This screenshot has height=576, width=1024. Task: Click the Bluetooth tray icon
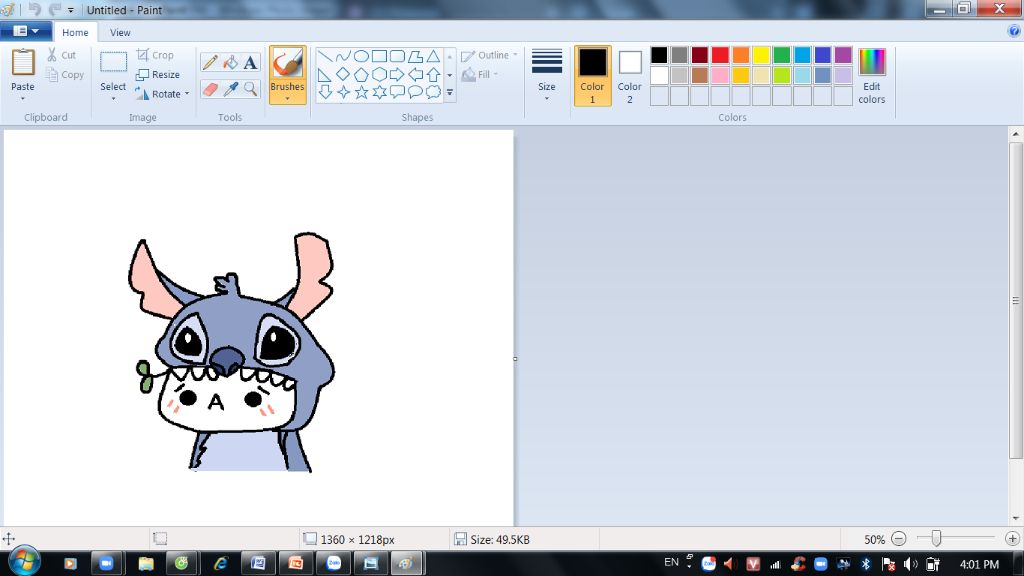click(866, 564)
